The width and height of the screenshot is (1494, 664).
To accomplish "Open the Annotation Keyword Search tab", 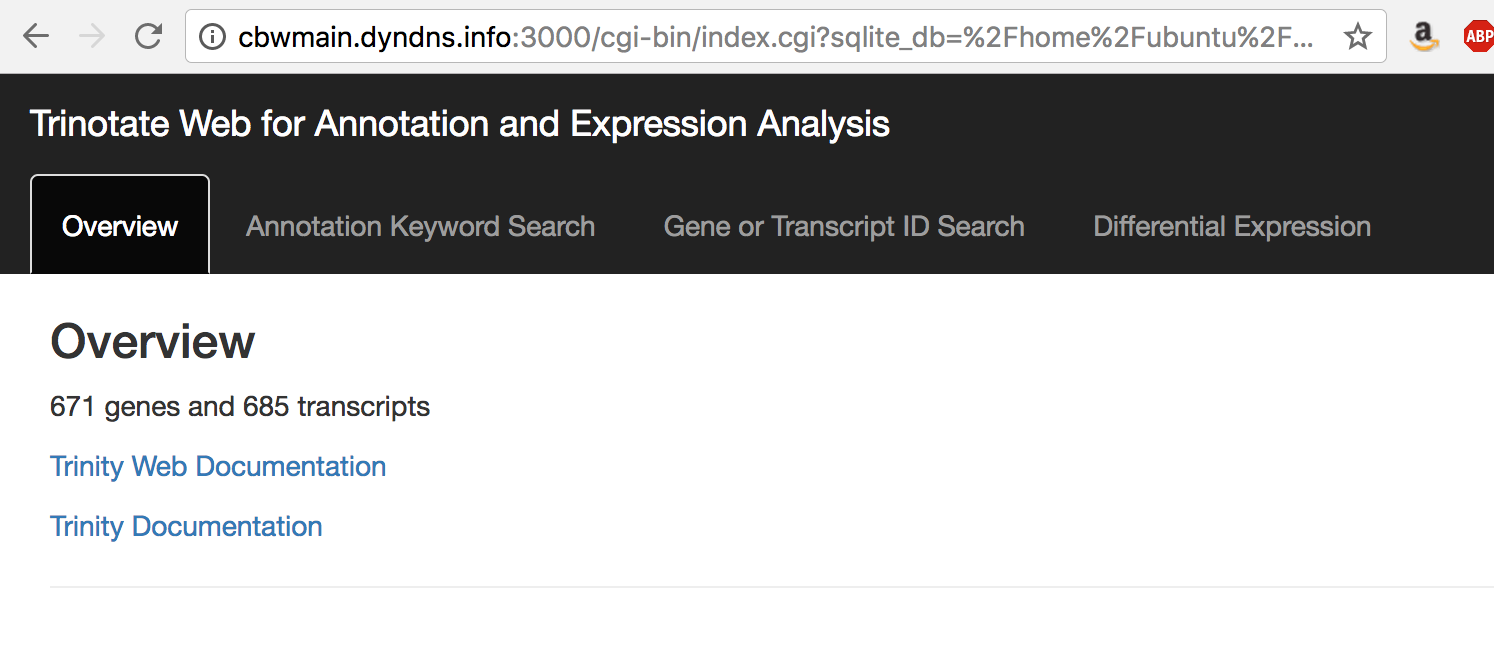I will pyautogui.click(x=420, y=226).
